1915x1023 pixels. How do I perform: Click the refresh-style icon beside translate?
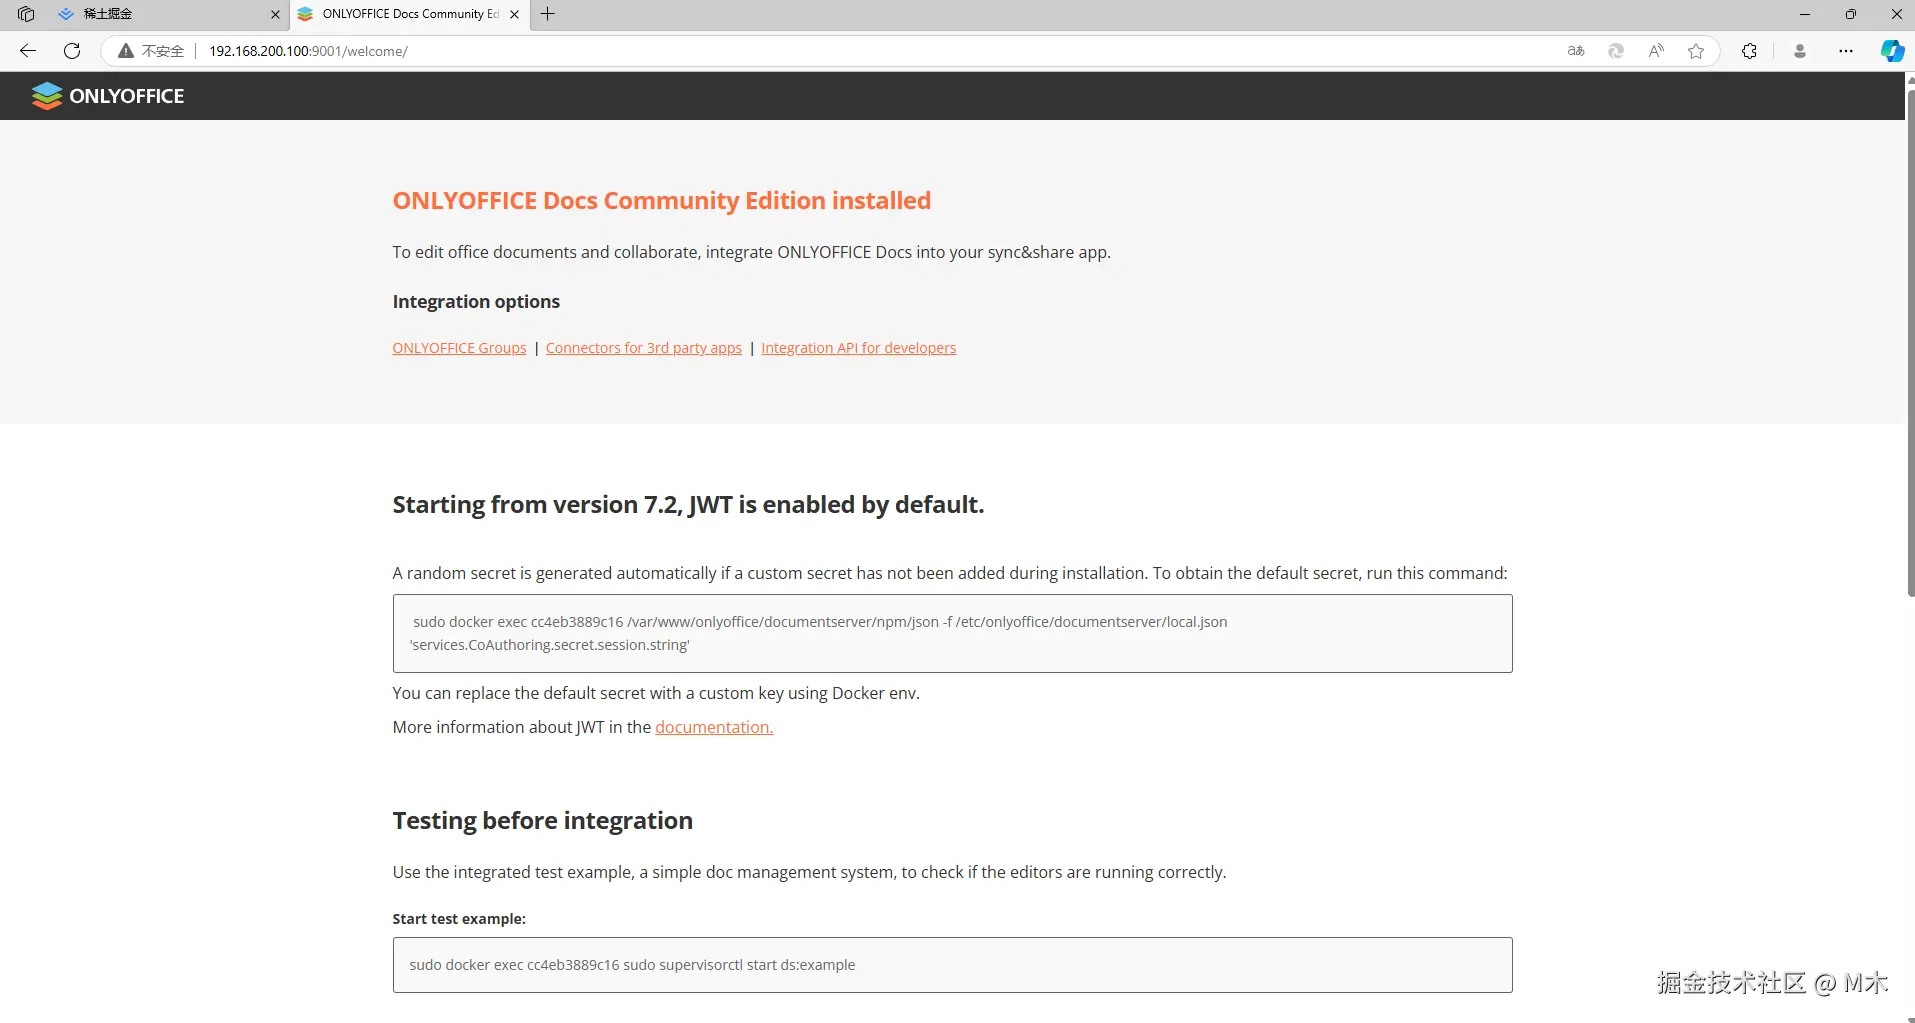pyautogui.click(x=1616, y=51)
